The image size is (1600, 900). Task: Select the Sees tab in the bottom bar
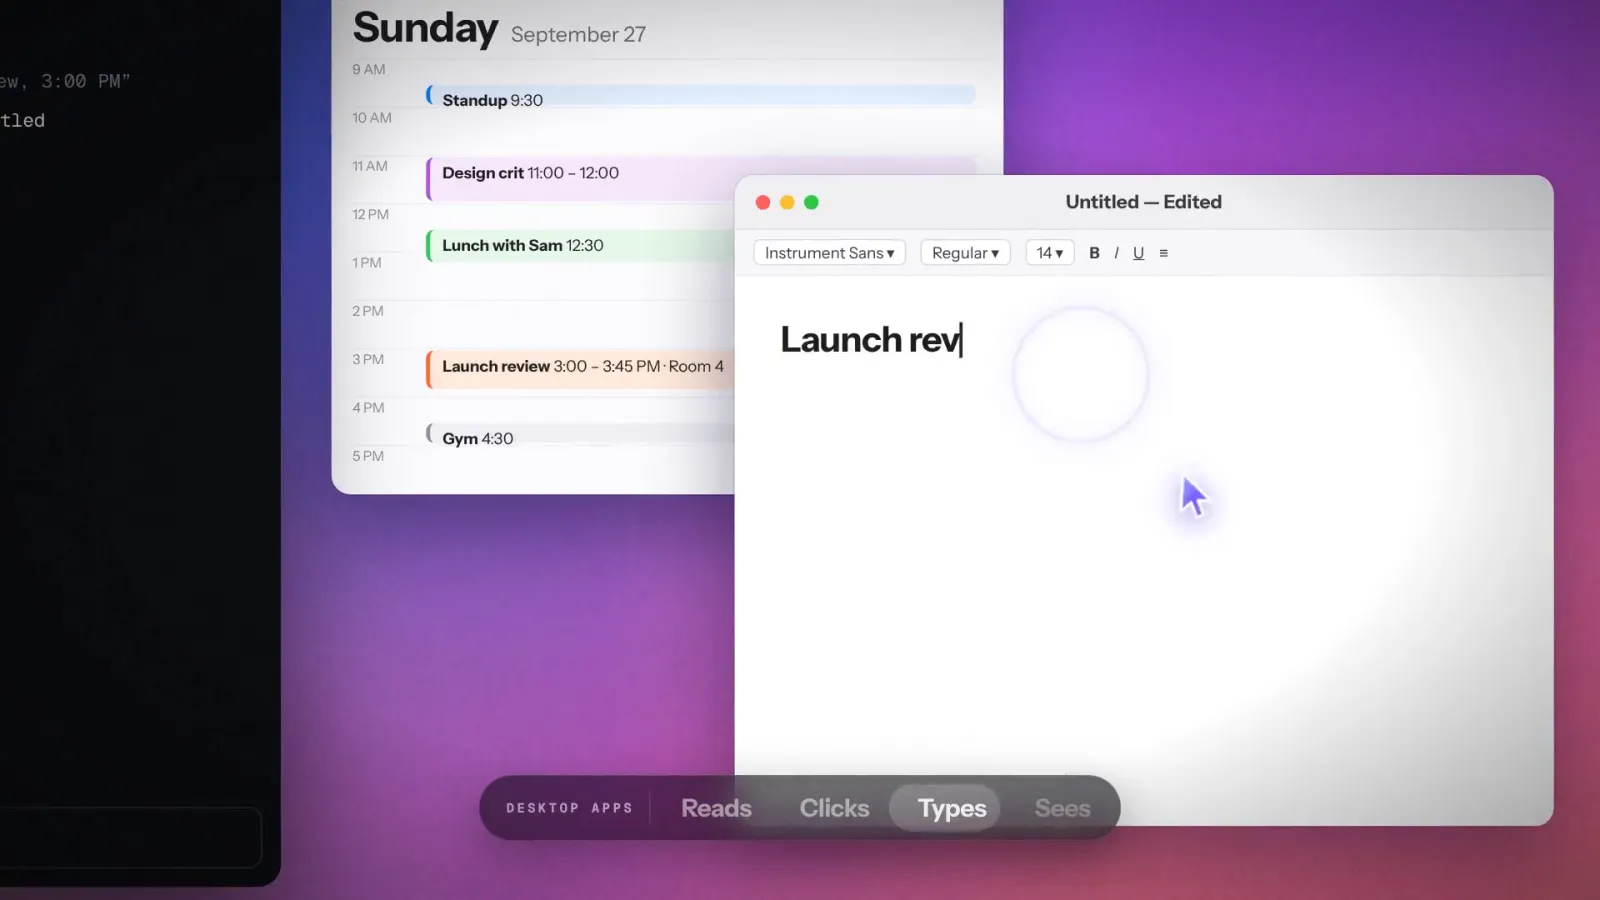(1062, 808)
